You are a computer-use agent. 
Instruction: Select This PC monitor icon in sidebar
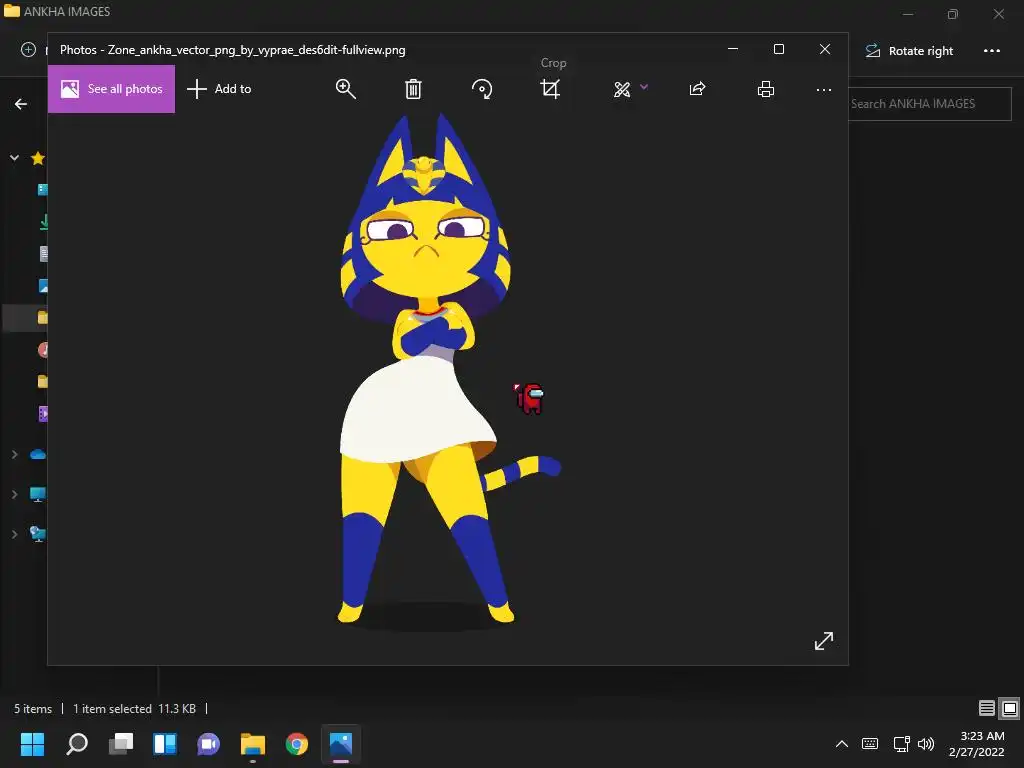[38, 494]
